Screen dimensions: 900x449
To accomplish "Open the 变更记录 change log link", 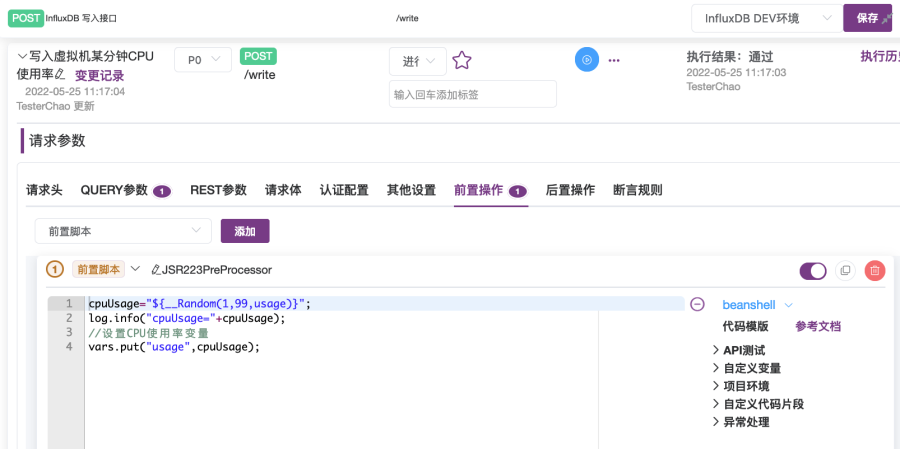I will tap(99, 76).
